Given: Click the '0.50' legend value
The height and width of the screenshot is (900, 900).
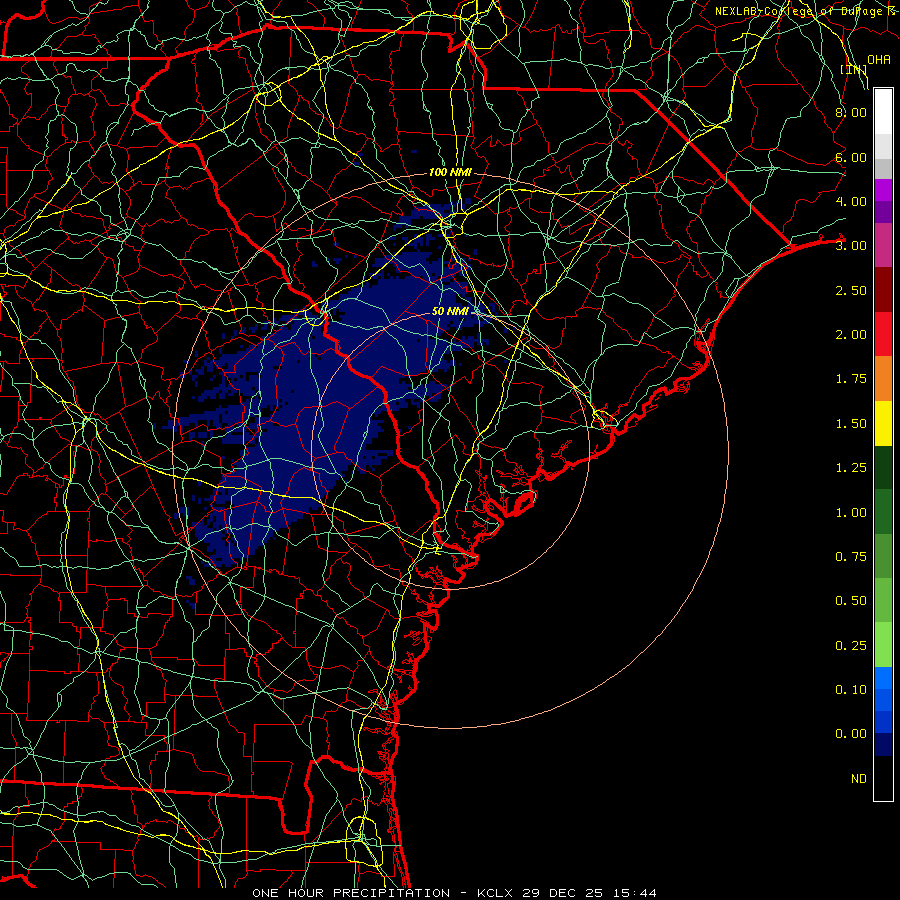Looking at the screenshot, I should (851, 601).
